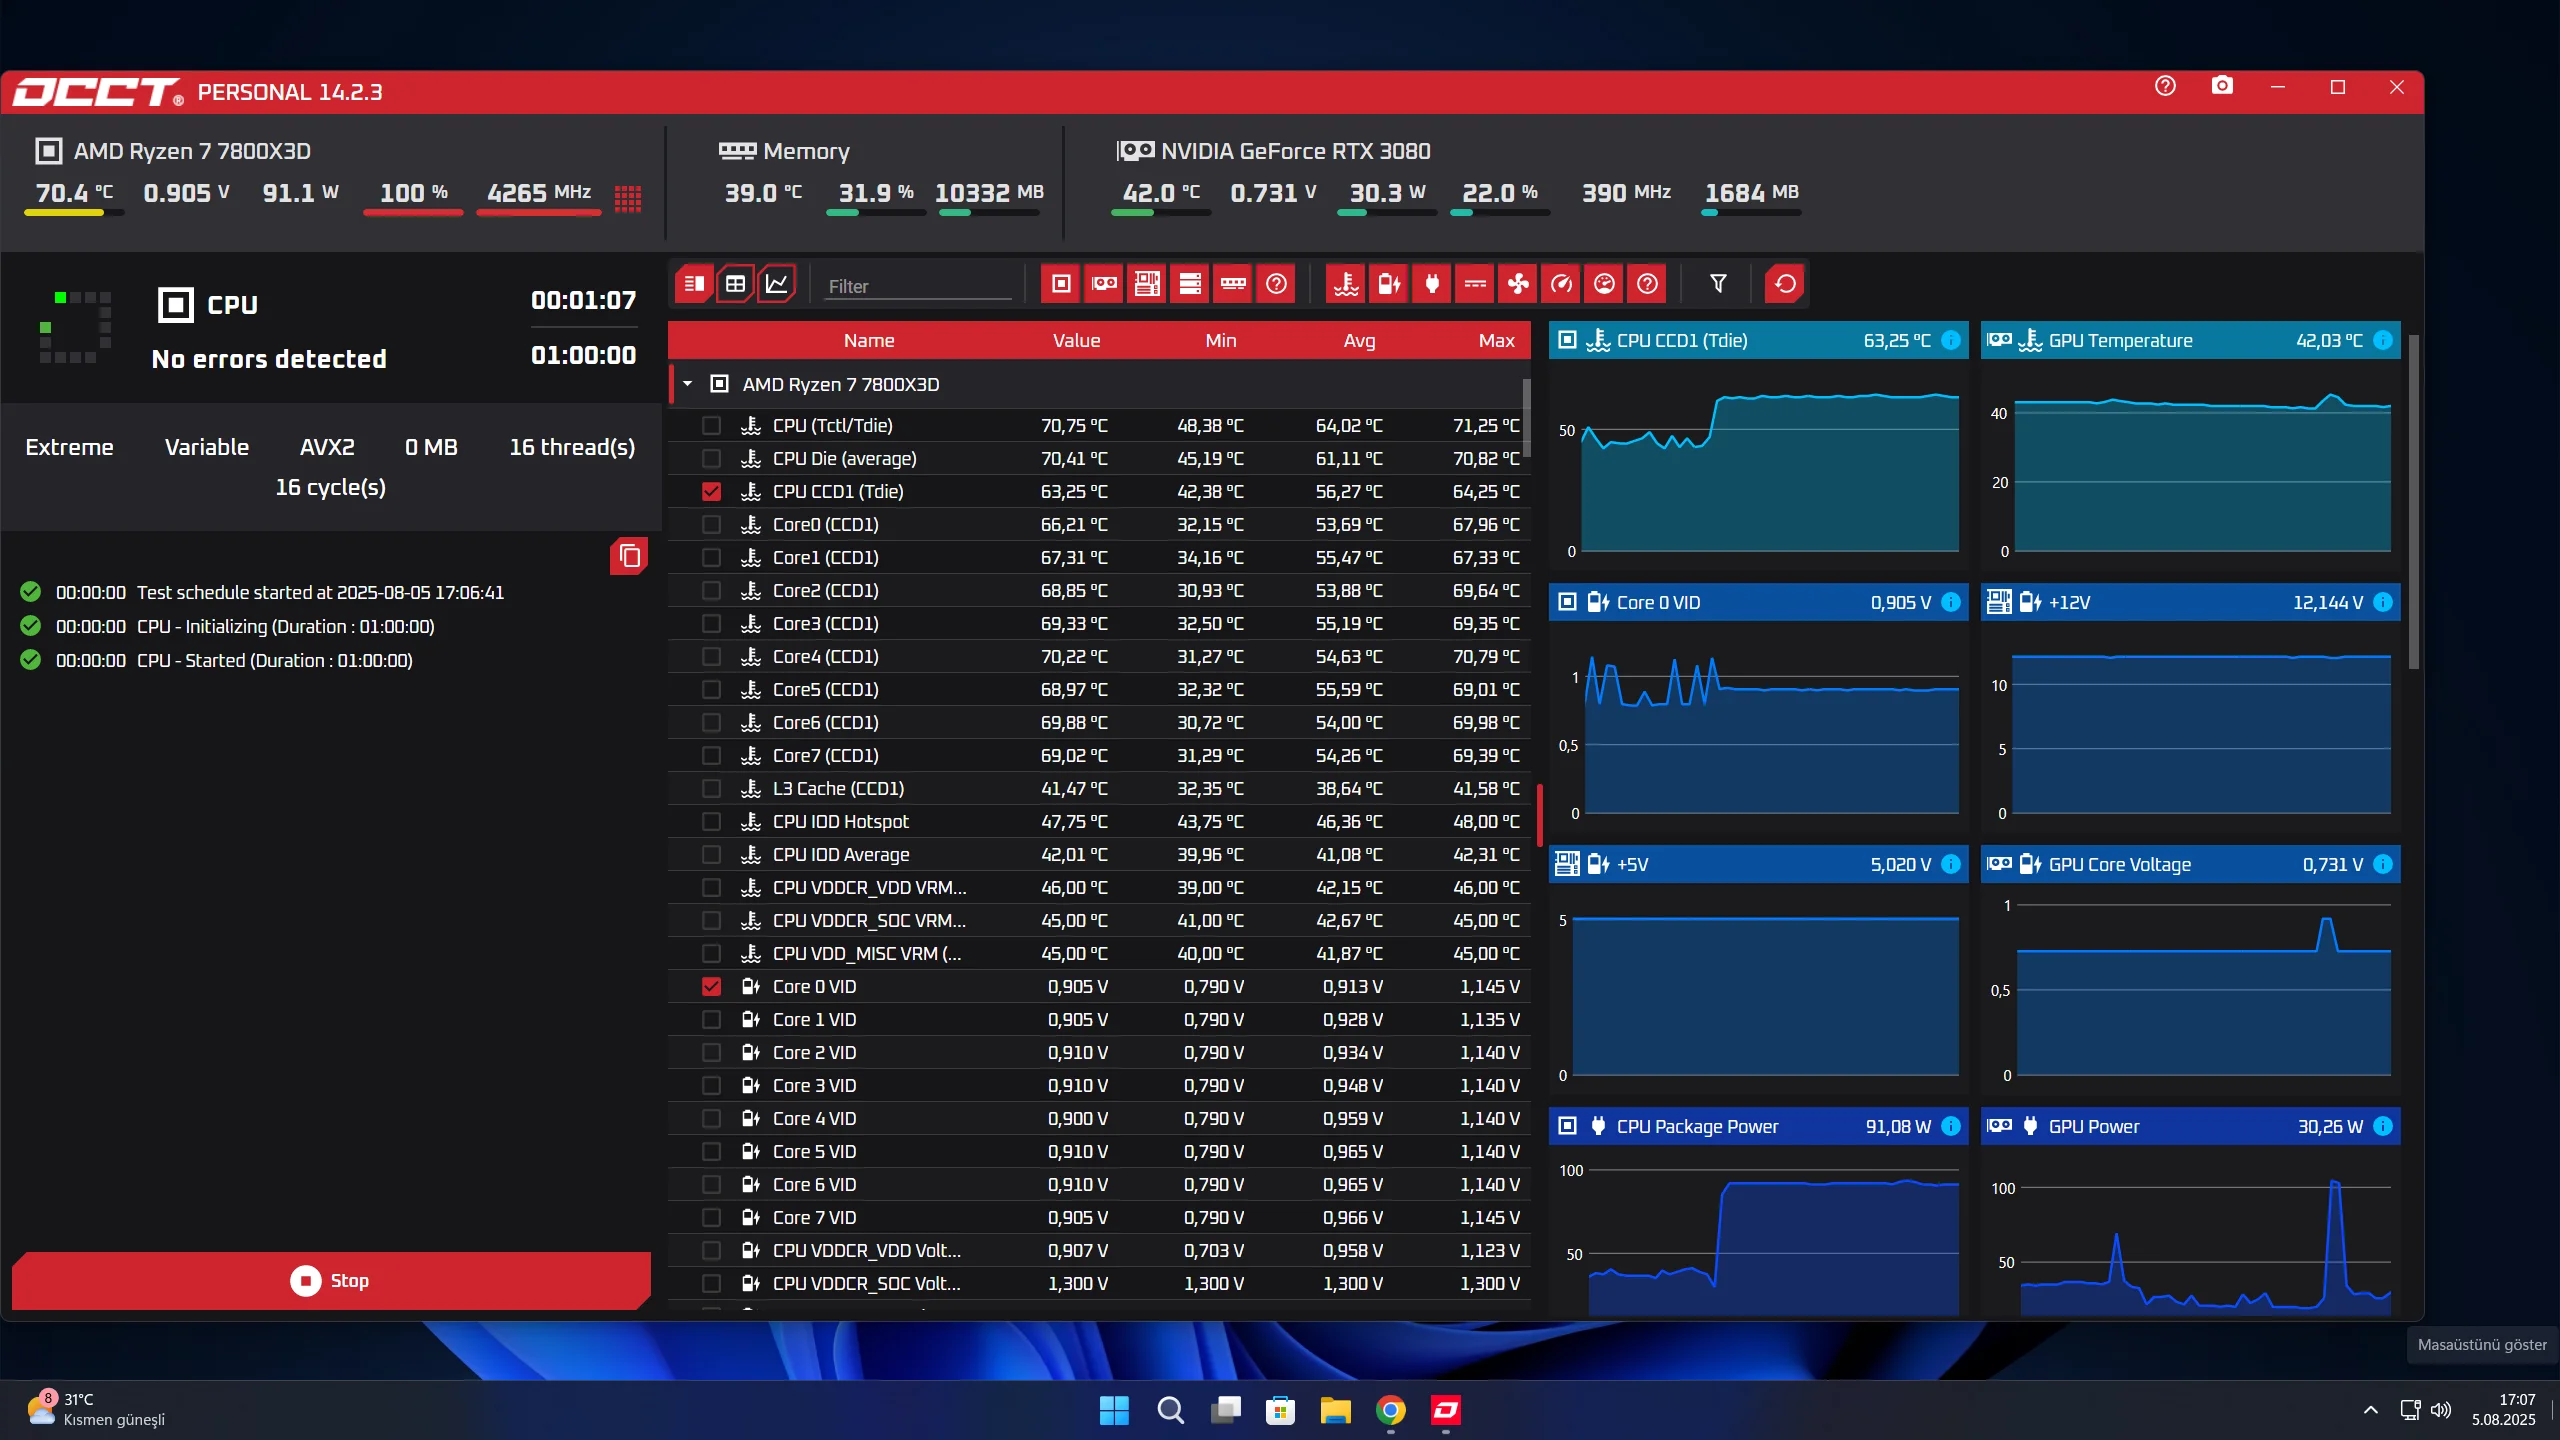
Task: Collapse the AMD Ryzen 7 7800X3D group
Action: 688,385
